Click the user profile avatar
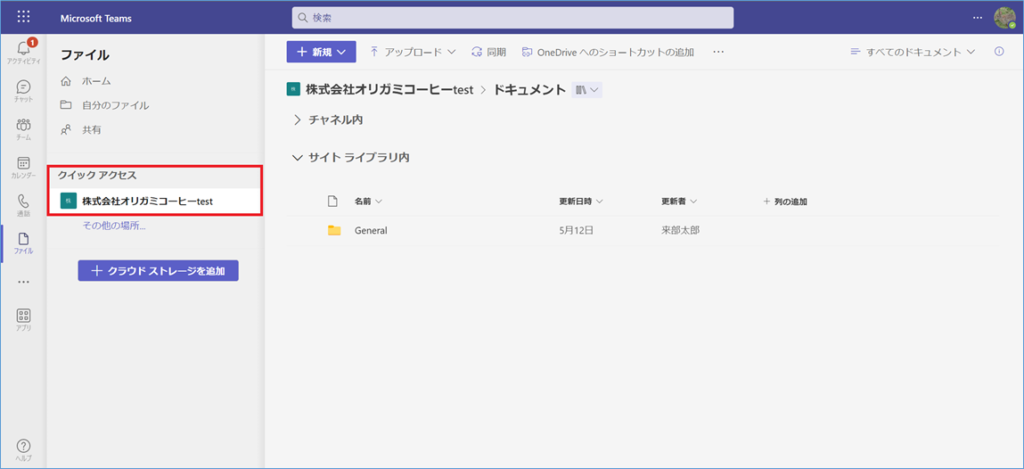The image size is (1024, 469). pos(1004,18)
